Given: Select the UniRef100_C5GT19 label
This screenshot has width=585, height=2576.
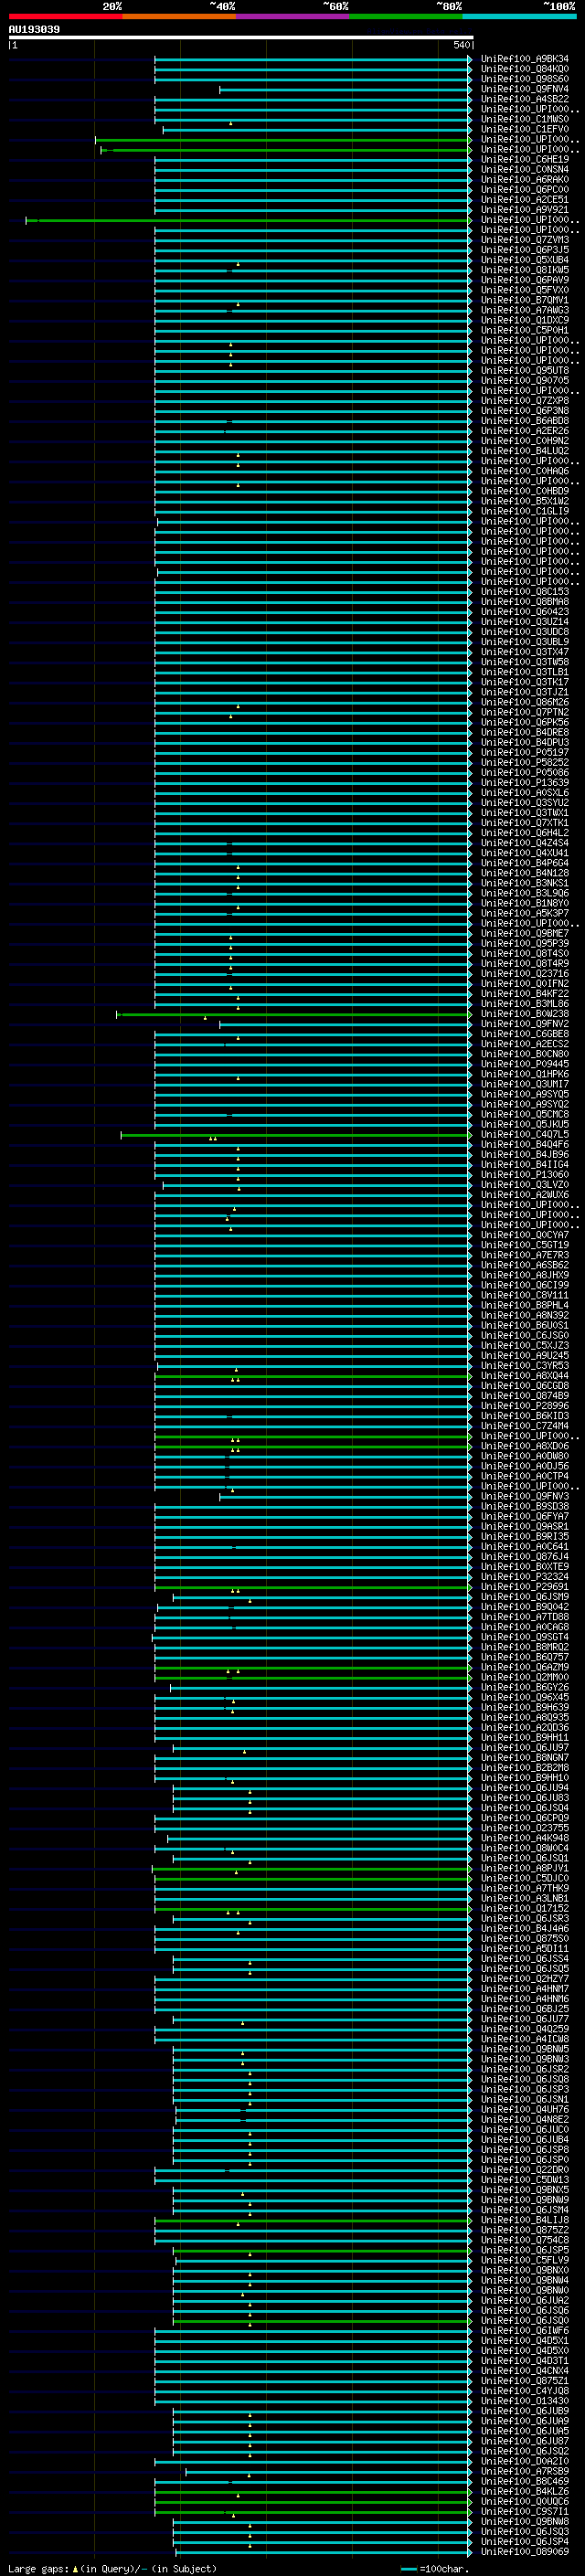Looking at the screenshot, I should click(x=525, y=1245).
